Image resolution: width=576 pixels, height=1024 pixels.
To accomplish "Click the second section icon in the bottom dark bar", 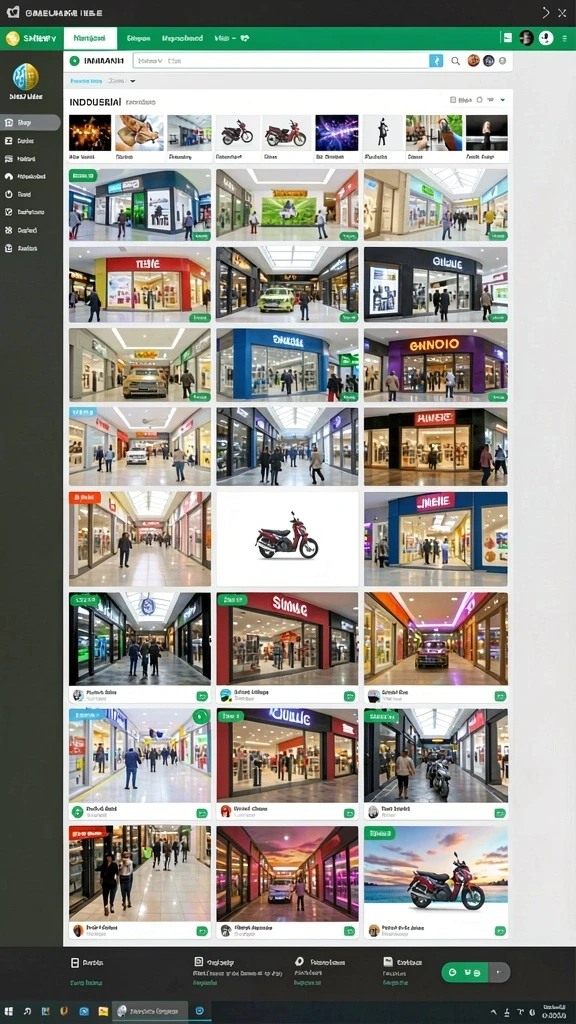I will pyautogui.click(x=199, y=962).
